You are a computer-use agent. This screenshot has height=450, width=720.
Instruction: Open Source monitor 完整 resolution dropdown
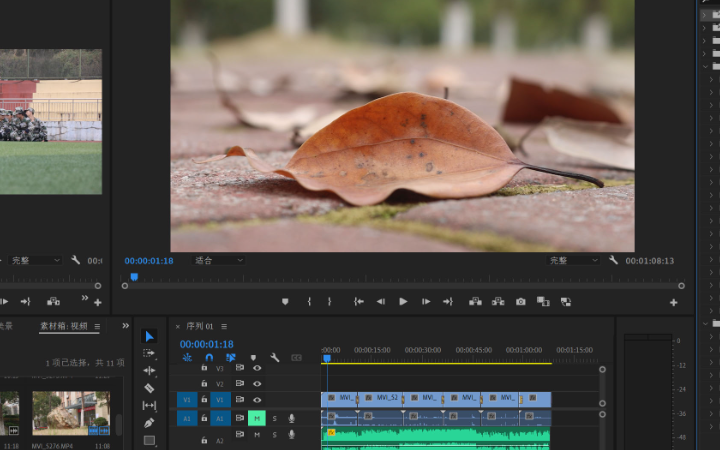coord(34,260)
